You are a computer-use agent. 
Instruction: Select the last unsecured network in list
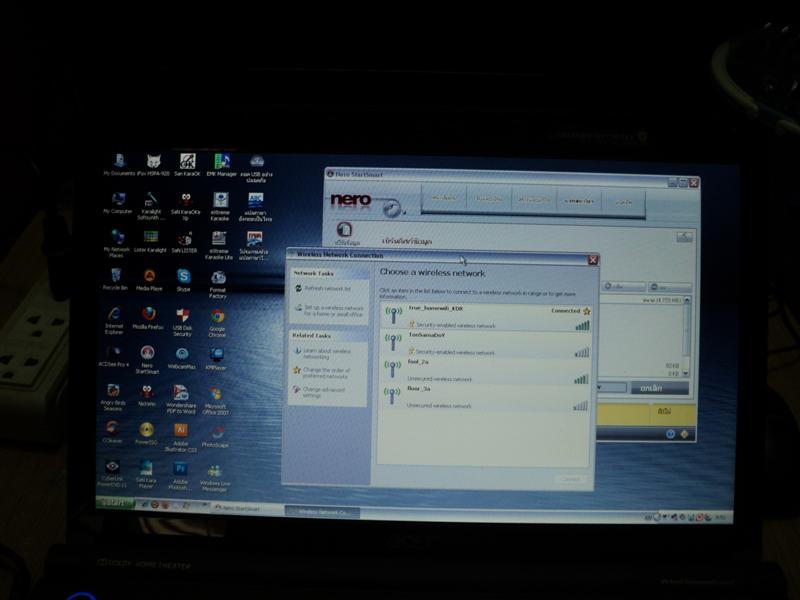coord(484,397)
